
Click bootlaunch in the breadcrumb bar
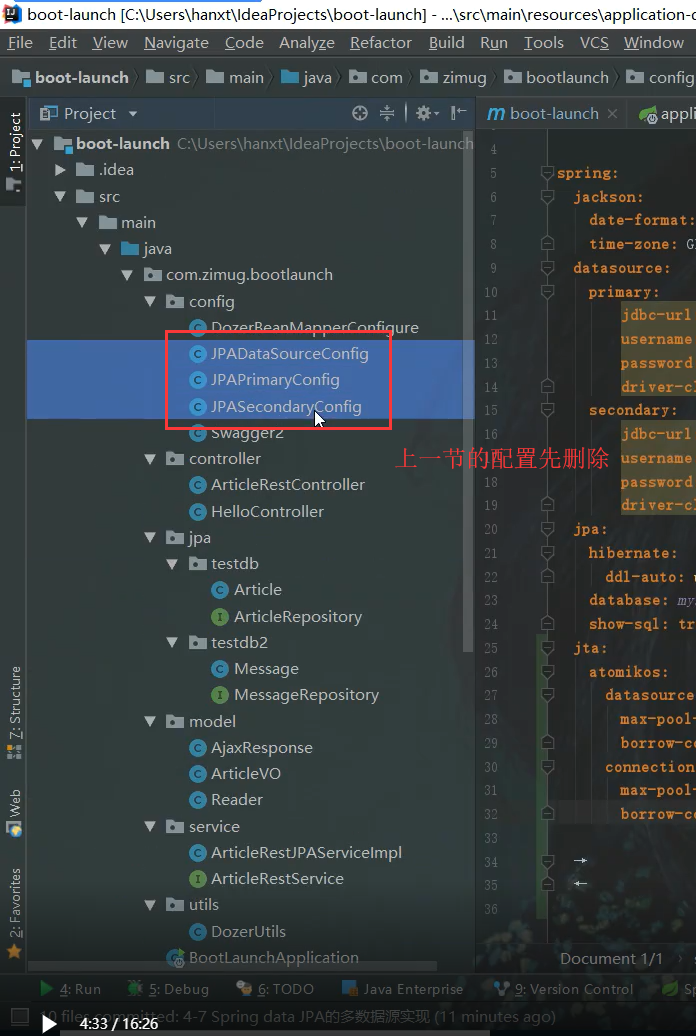pos(567,78)
